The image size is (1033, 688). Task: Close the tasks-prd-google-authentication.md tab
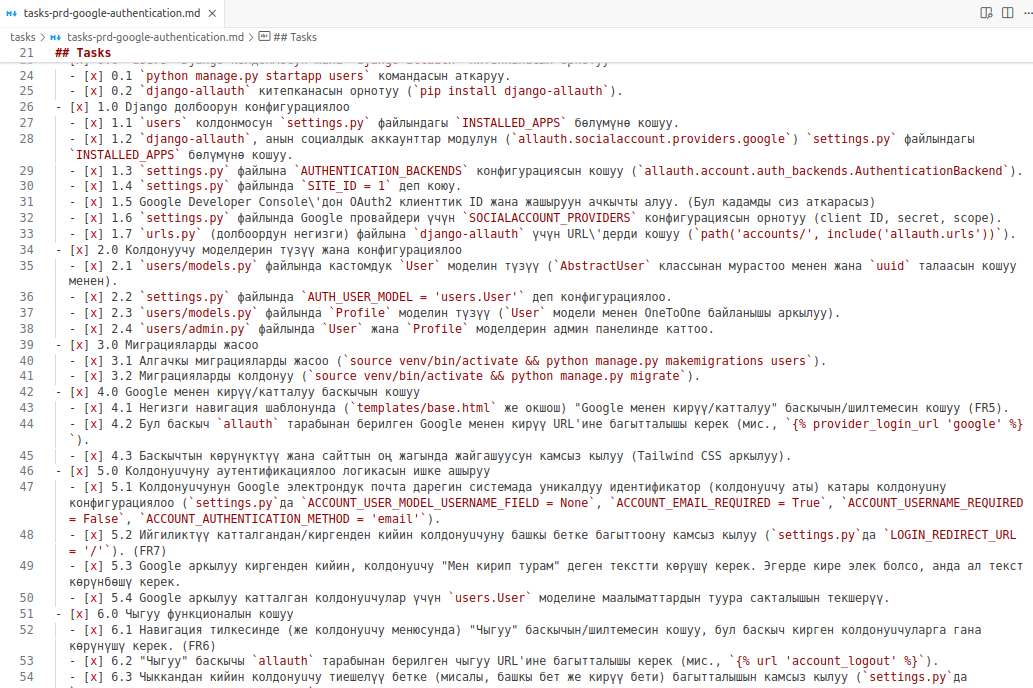212,13
